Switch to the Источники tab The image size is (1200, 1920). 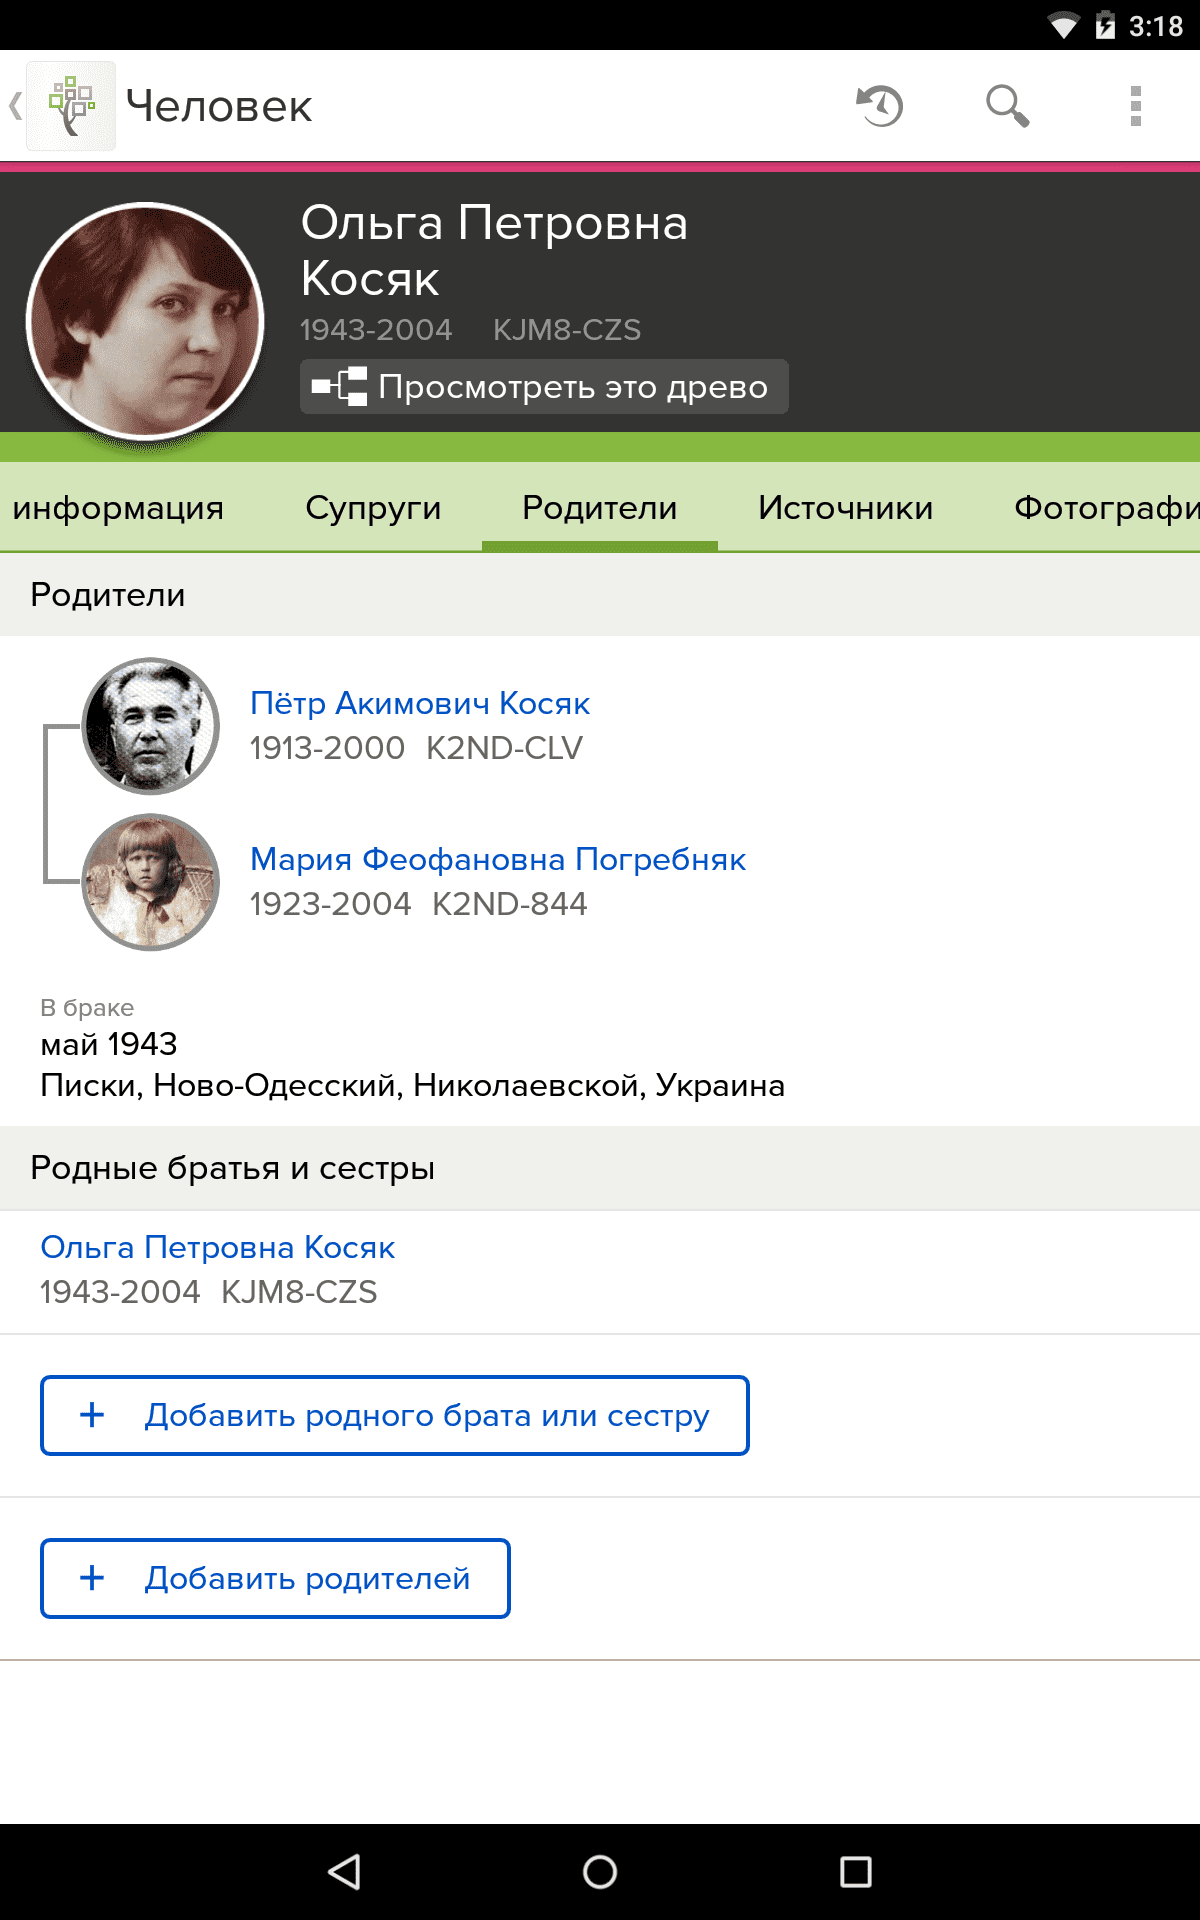845,508
